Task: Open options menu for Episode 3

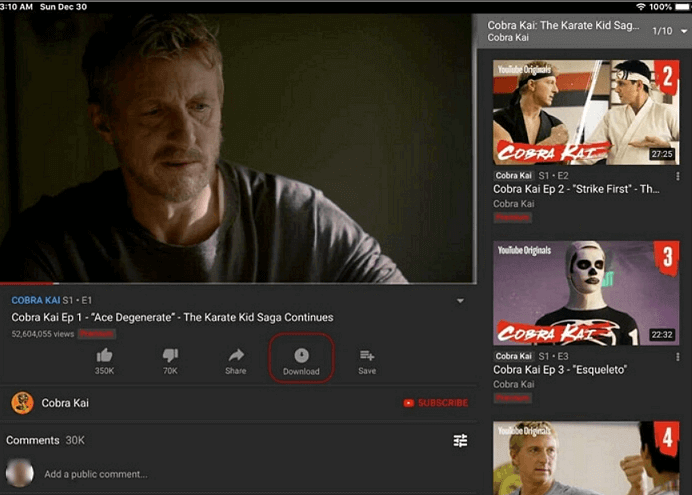Action: [677, 357]
